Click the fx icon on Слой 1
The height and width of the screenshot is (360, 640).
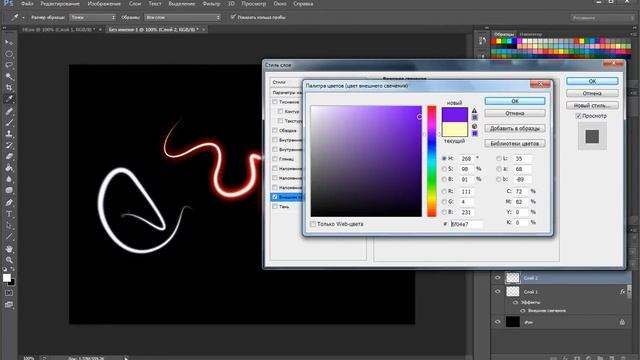tap(622, 291)
